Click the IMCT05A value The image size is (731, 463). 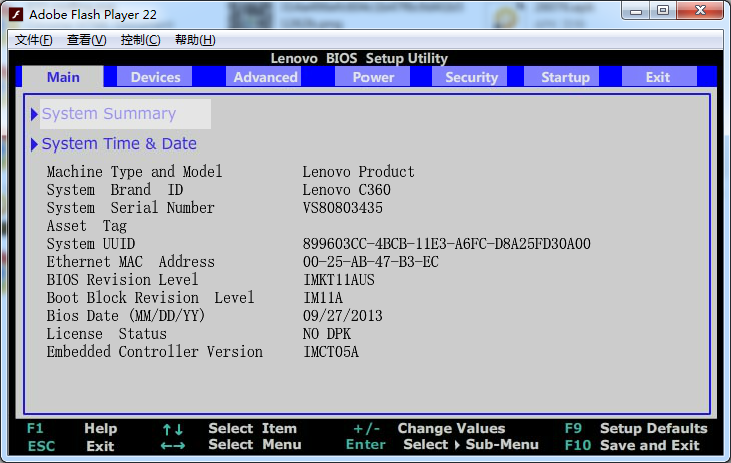(331, 352)
